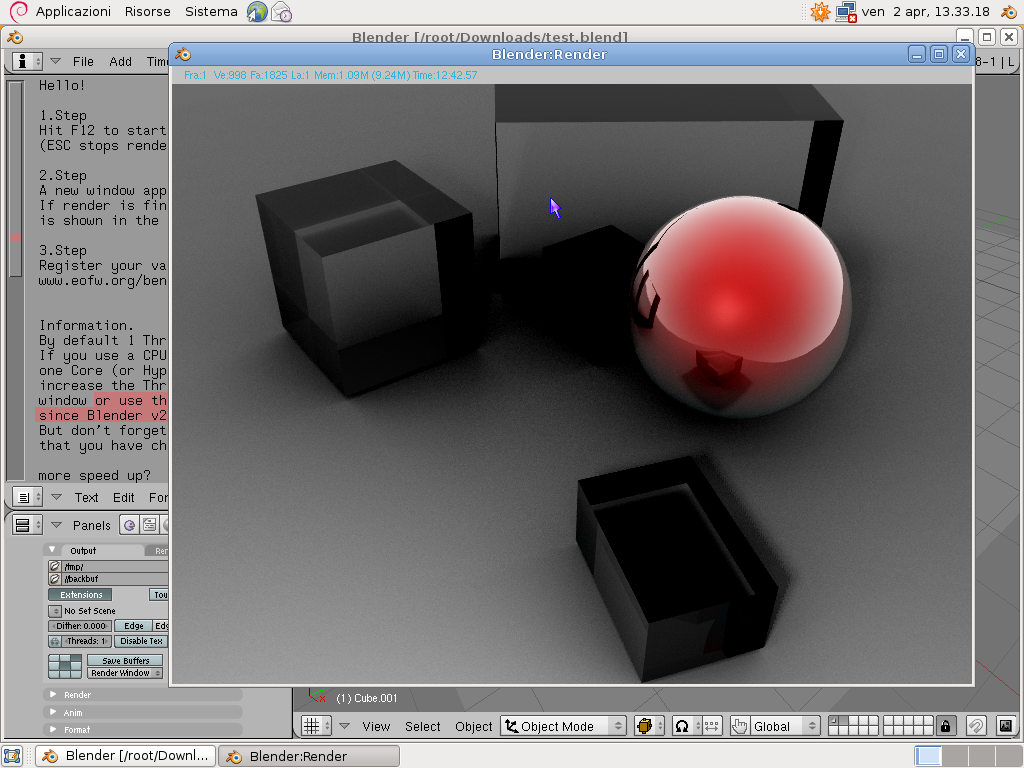
Task: Click the show desktop button in bottom panel
Action: tap(12, 756)
